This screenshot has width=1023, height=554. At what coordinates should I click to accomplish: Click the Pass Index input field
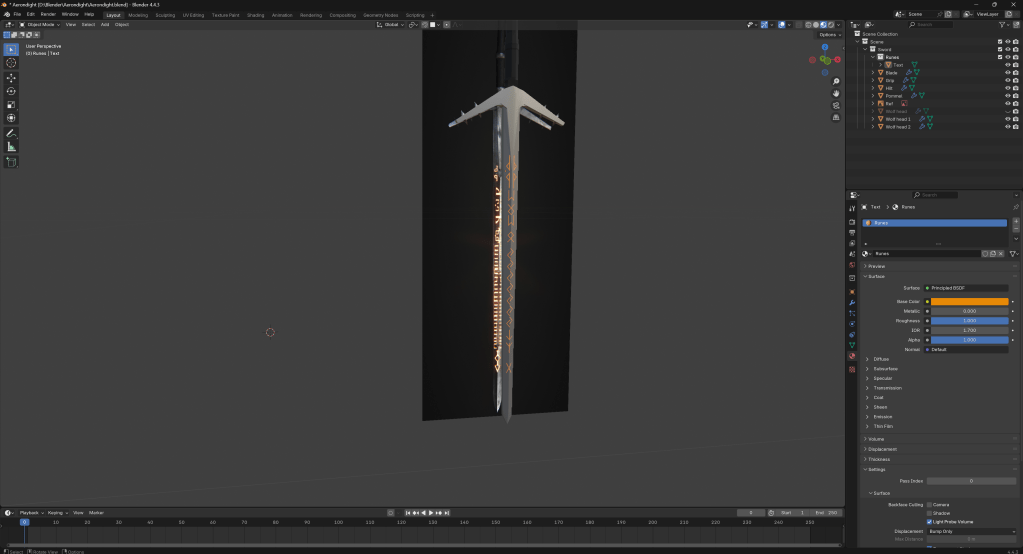970,481
